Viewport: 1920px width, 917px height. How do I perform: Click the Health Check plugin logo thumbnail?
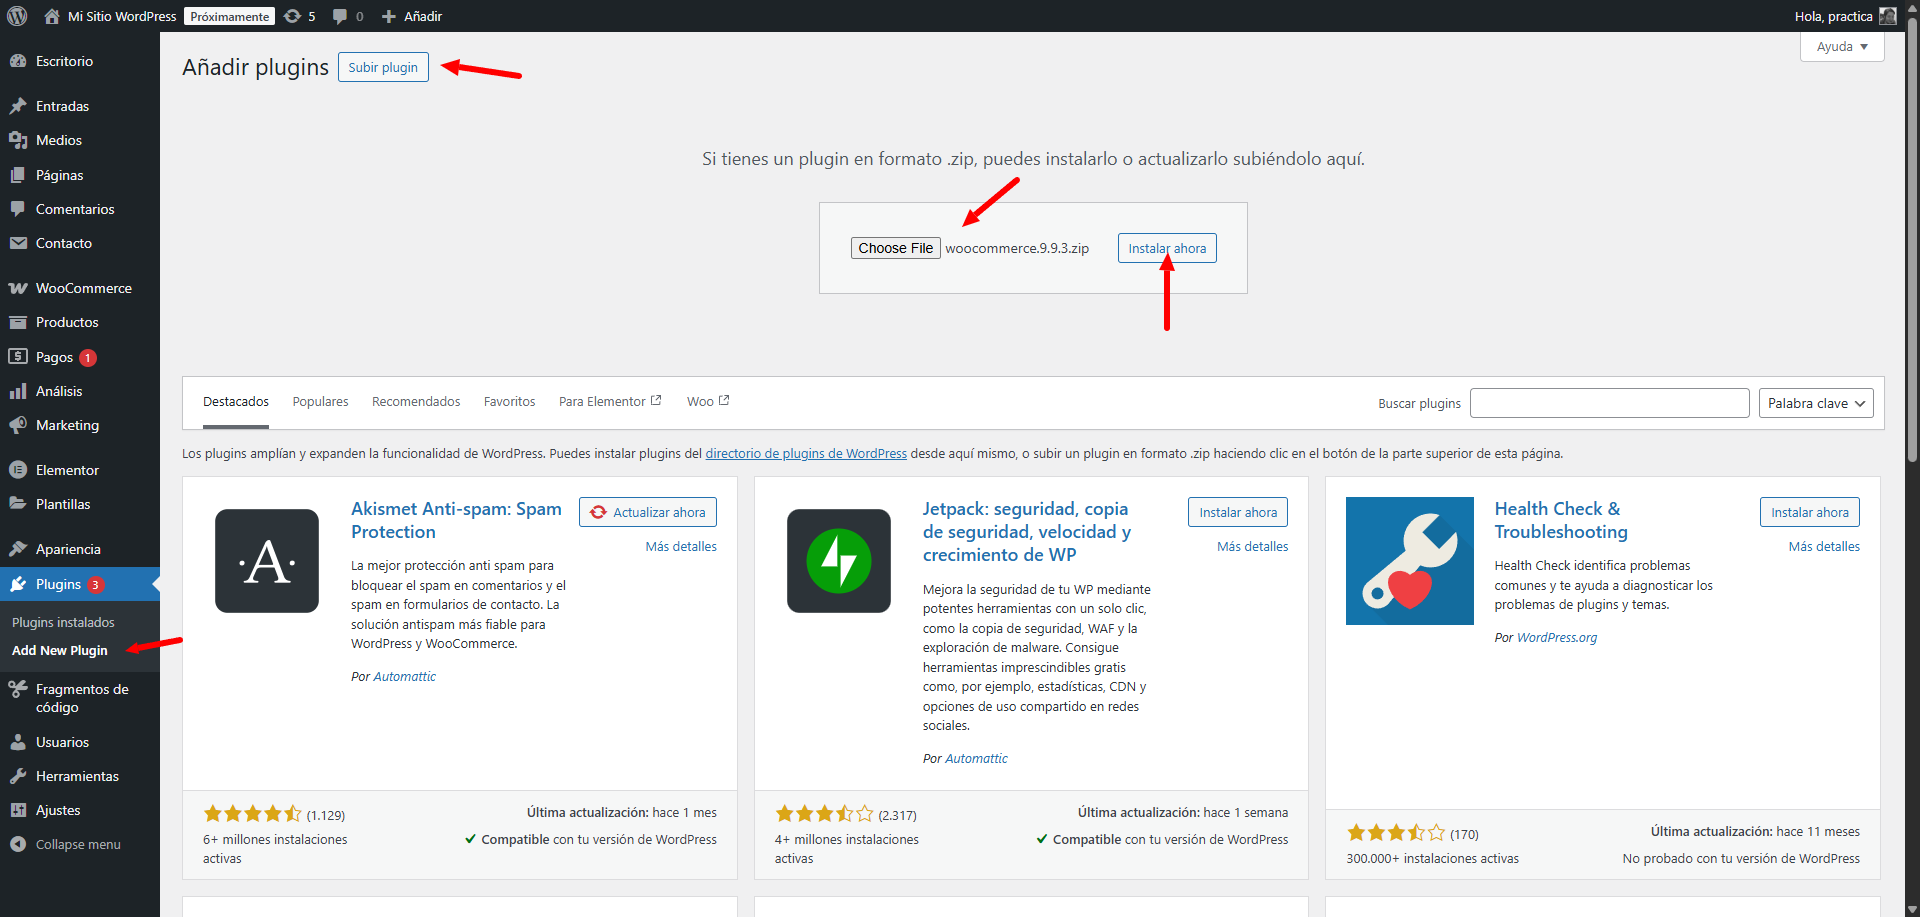(x=1410, y=561)
